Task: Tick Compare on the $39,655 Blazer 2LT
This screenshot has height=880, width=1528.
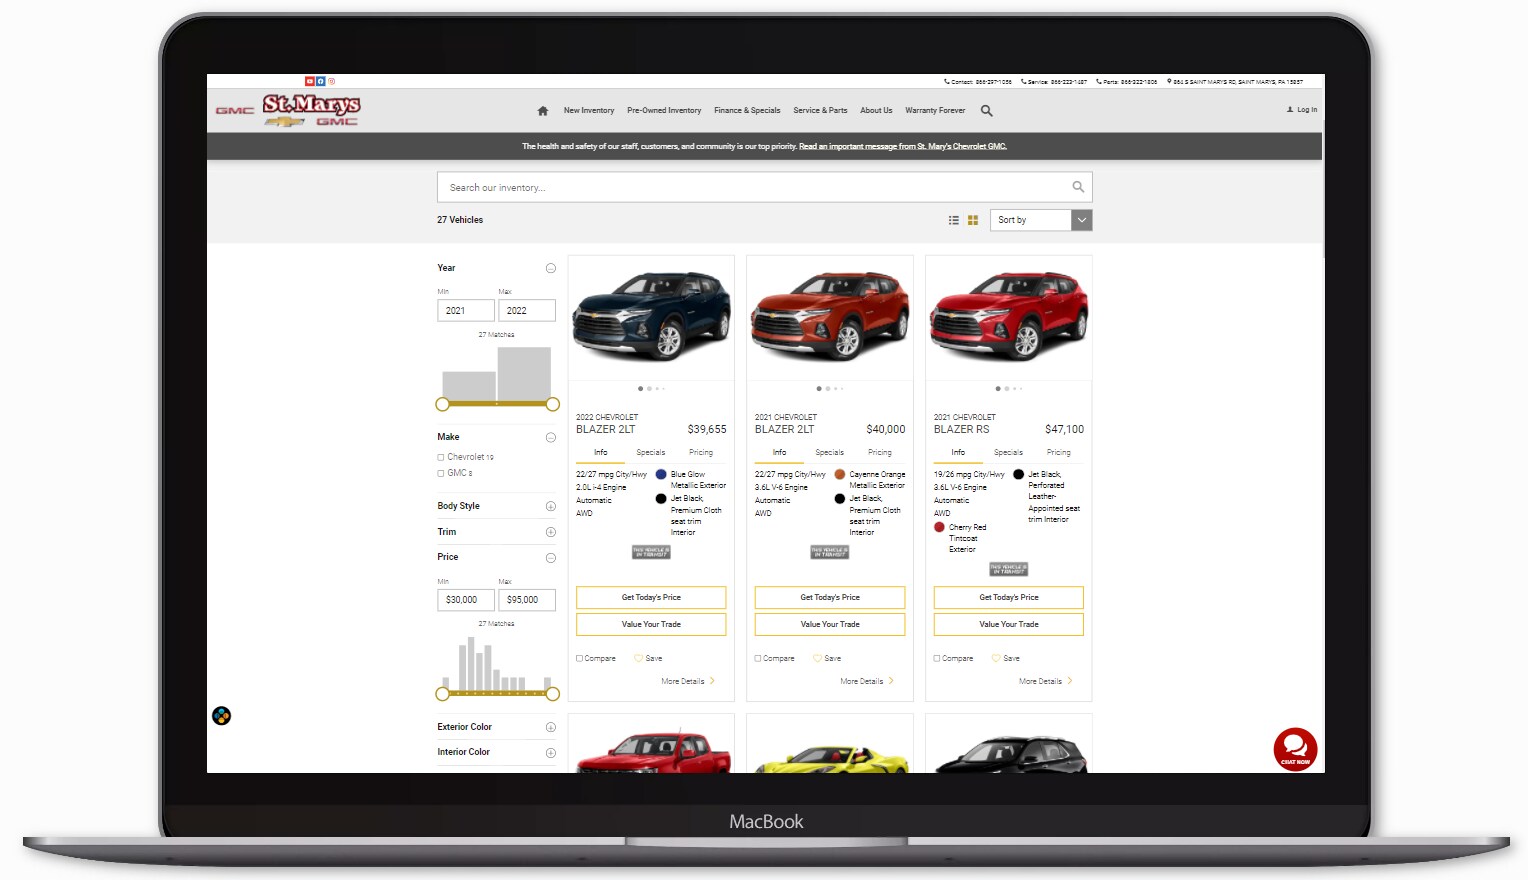Action: coord(580,658)
